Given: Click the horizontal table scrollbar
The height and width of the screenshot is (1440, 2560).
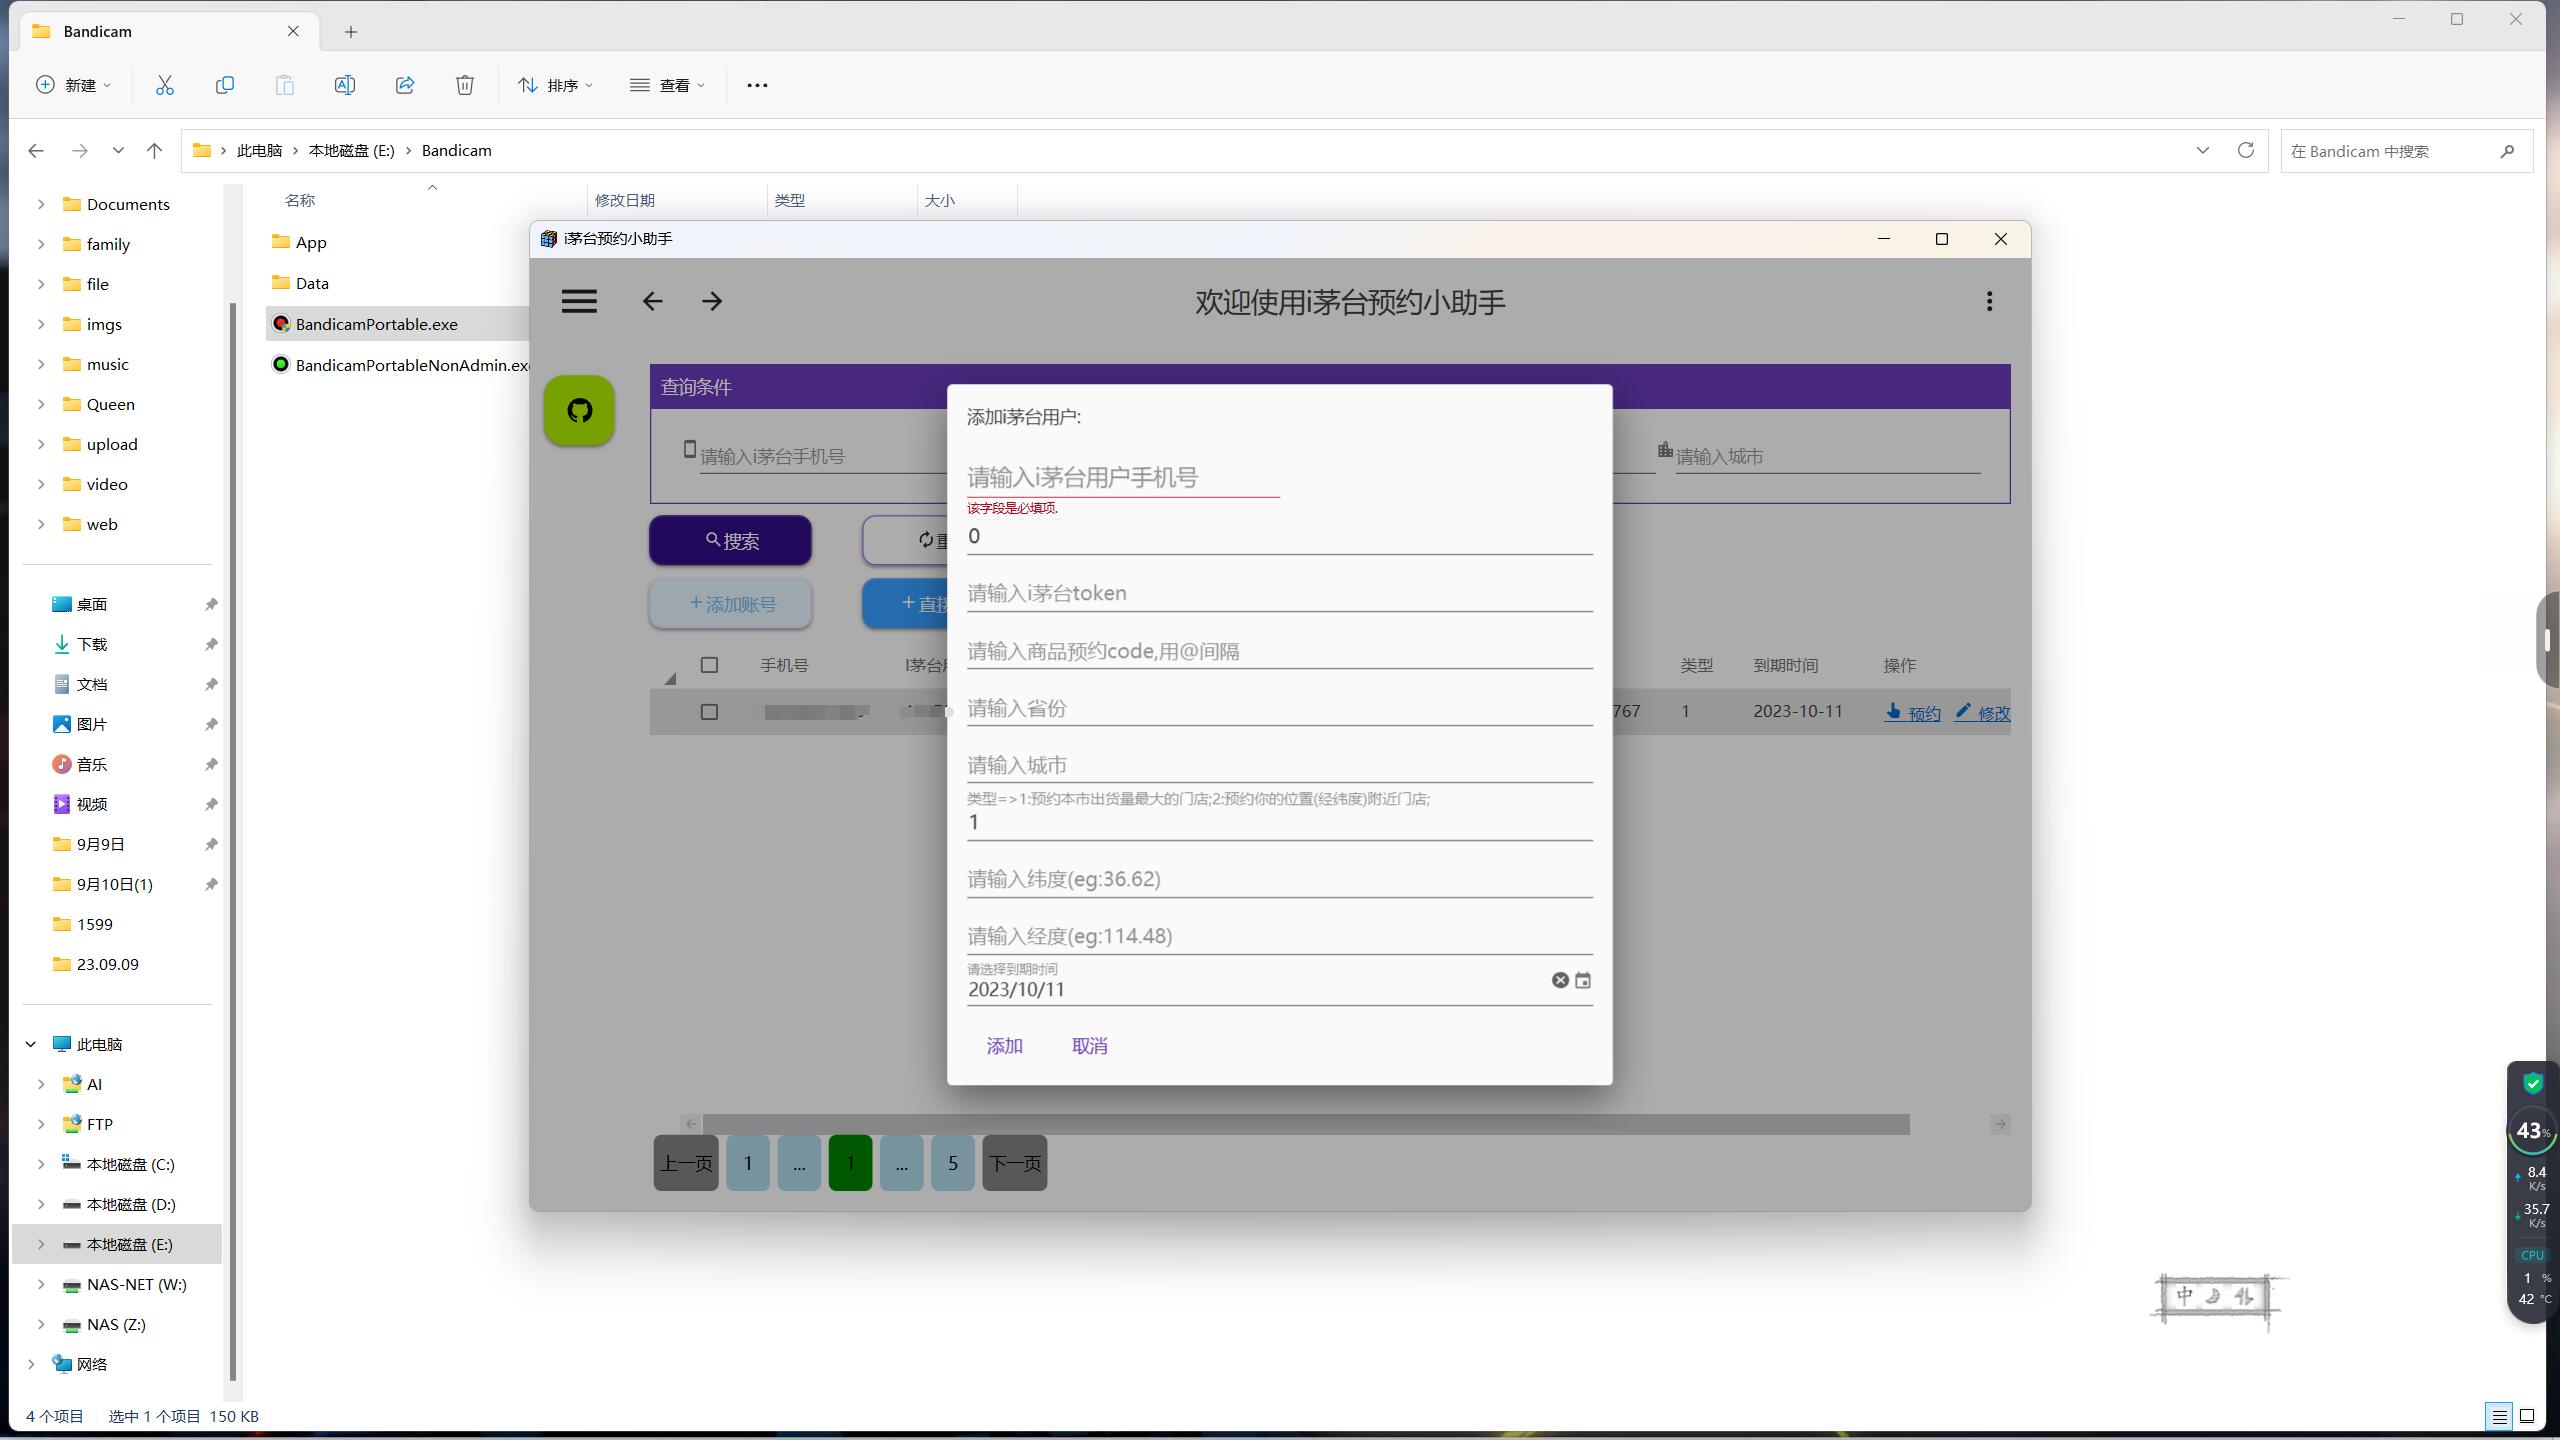Looking at the screenshot, I should coord(1306,1124).
